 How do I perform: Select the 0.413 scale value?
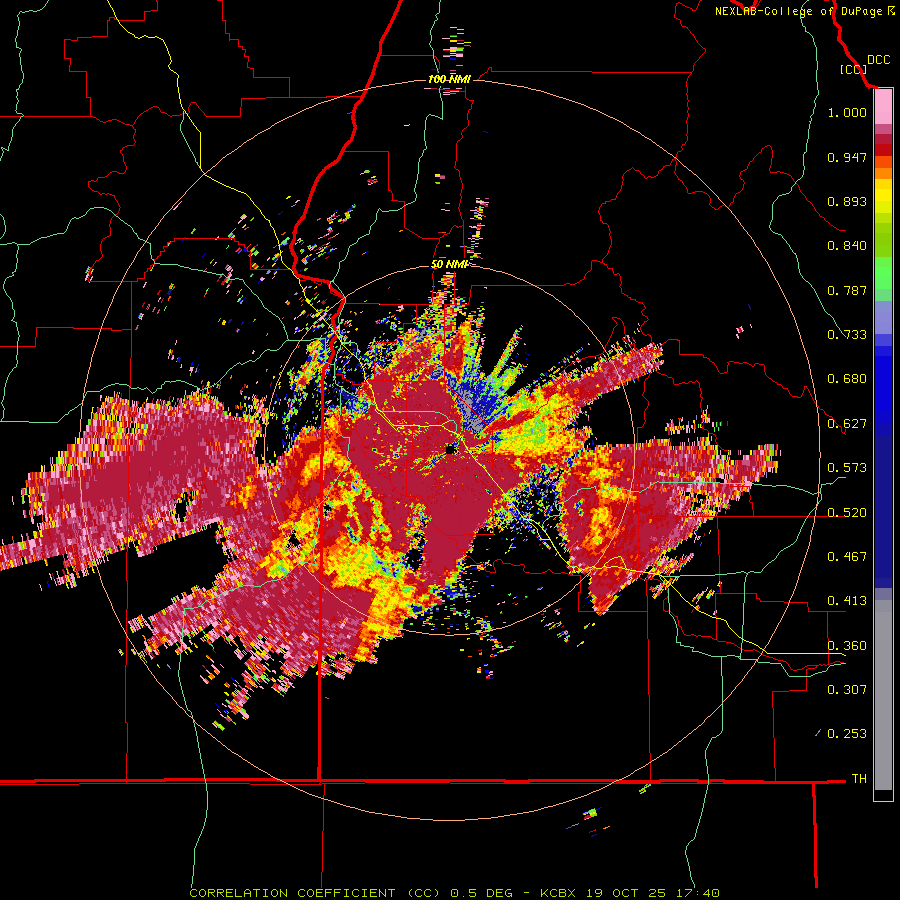point(847,601)
